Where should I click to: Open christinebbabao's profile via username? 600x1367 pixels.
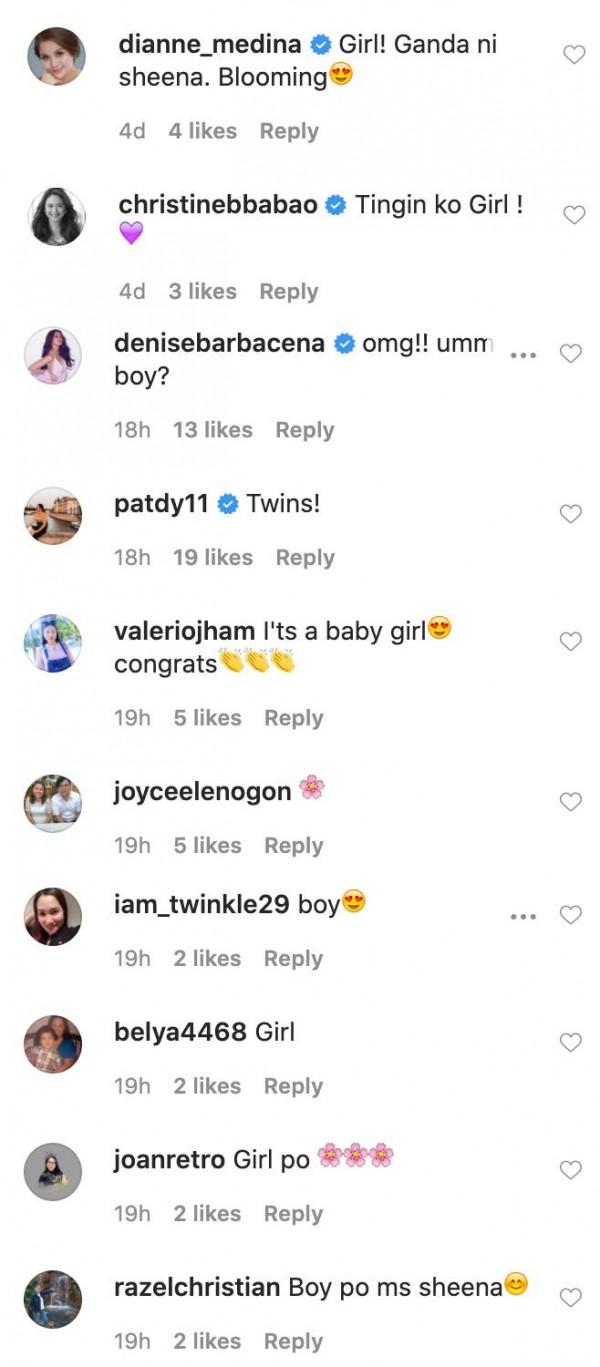coord(218,205)
